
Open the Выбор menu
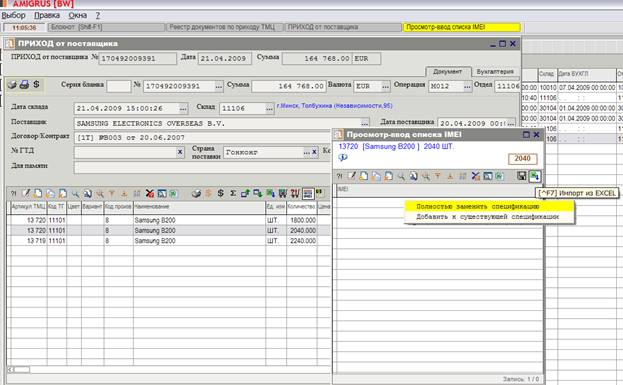point(14,15)
